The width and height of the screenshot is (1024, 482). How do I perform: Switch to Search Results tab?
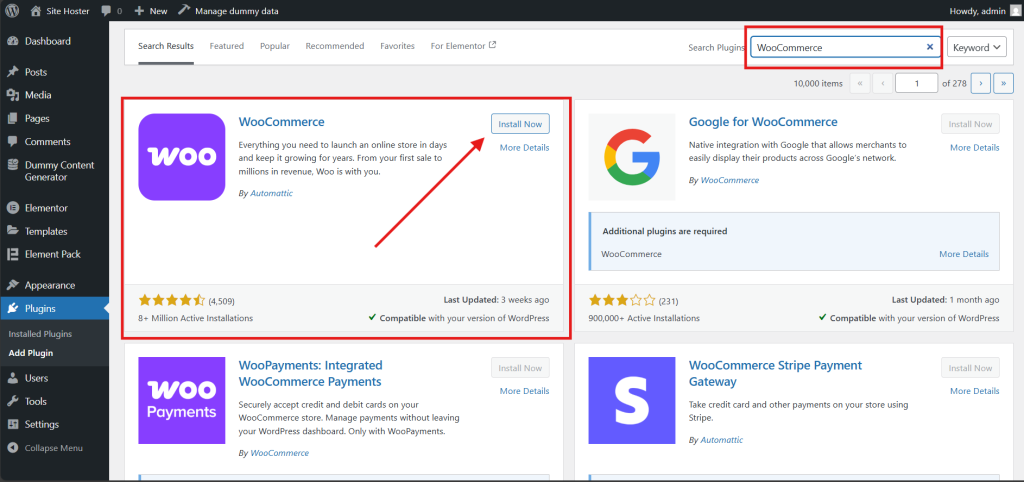(166, 46)
